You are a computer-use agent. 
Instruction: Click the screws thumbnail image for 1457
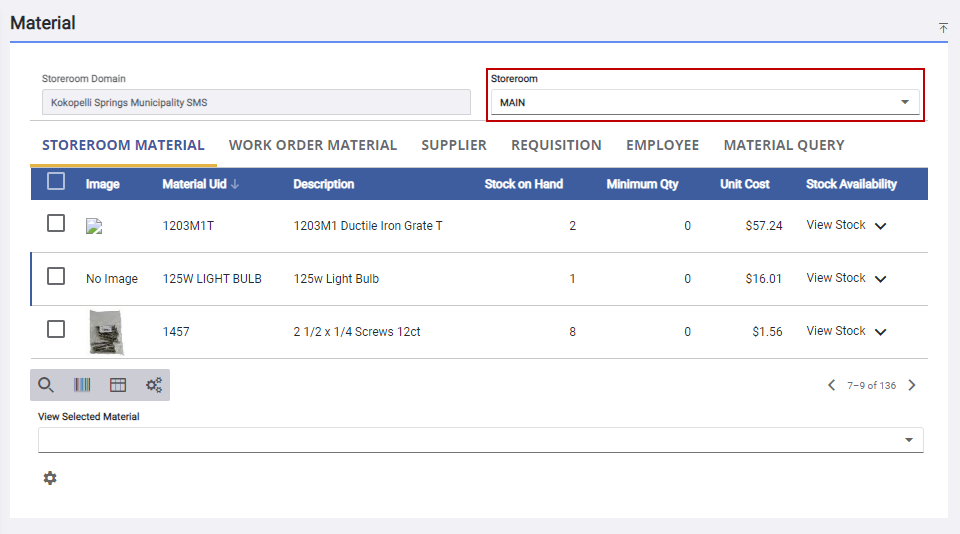105,331
